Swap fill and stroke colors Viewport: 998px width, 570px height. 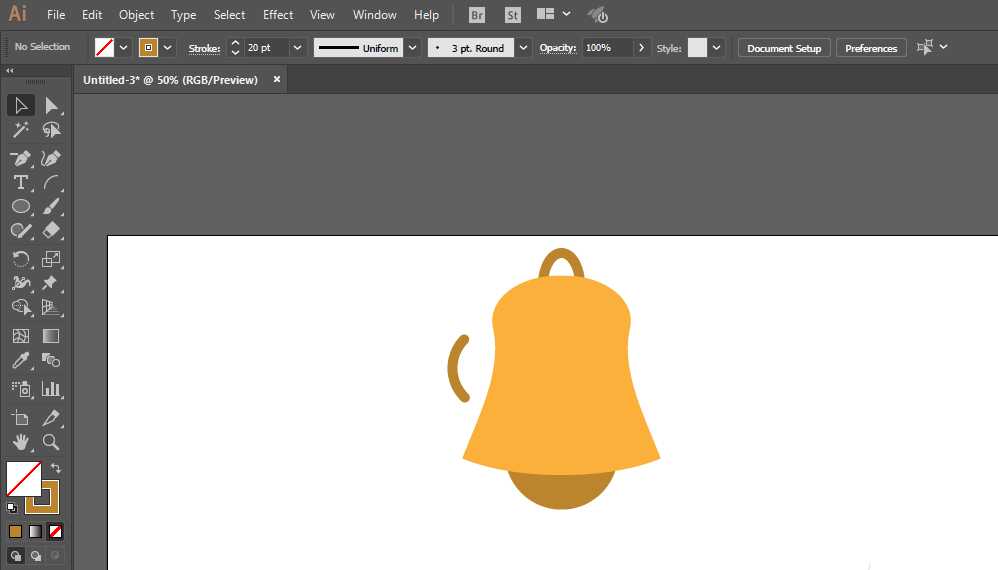tap(56, 468)
